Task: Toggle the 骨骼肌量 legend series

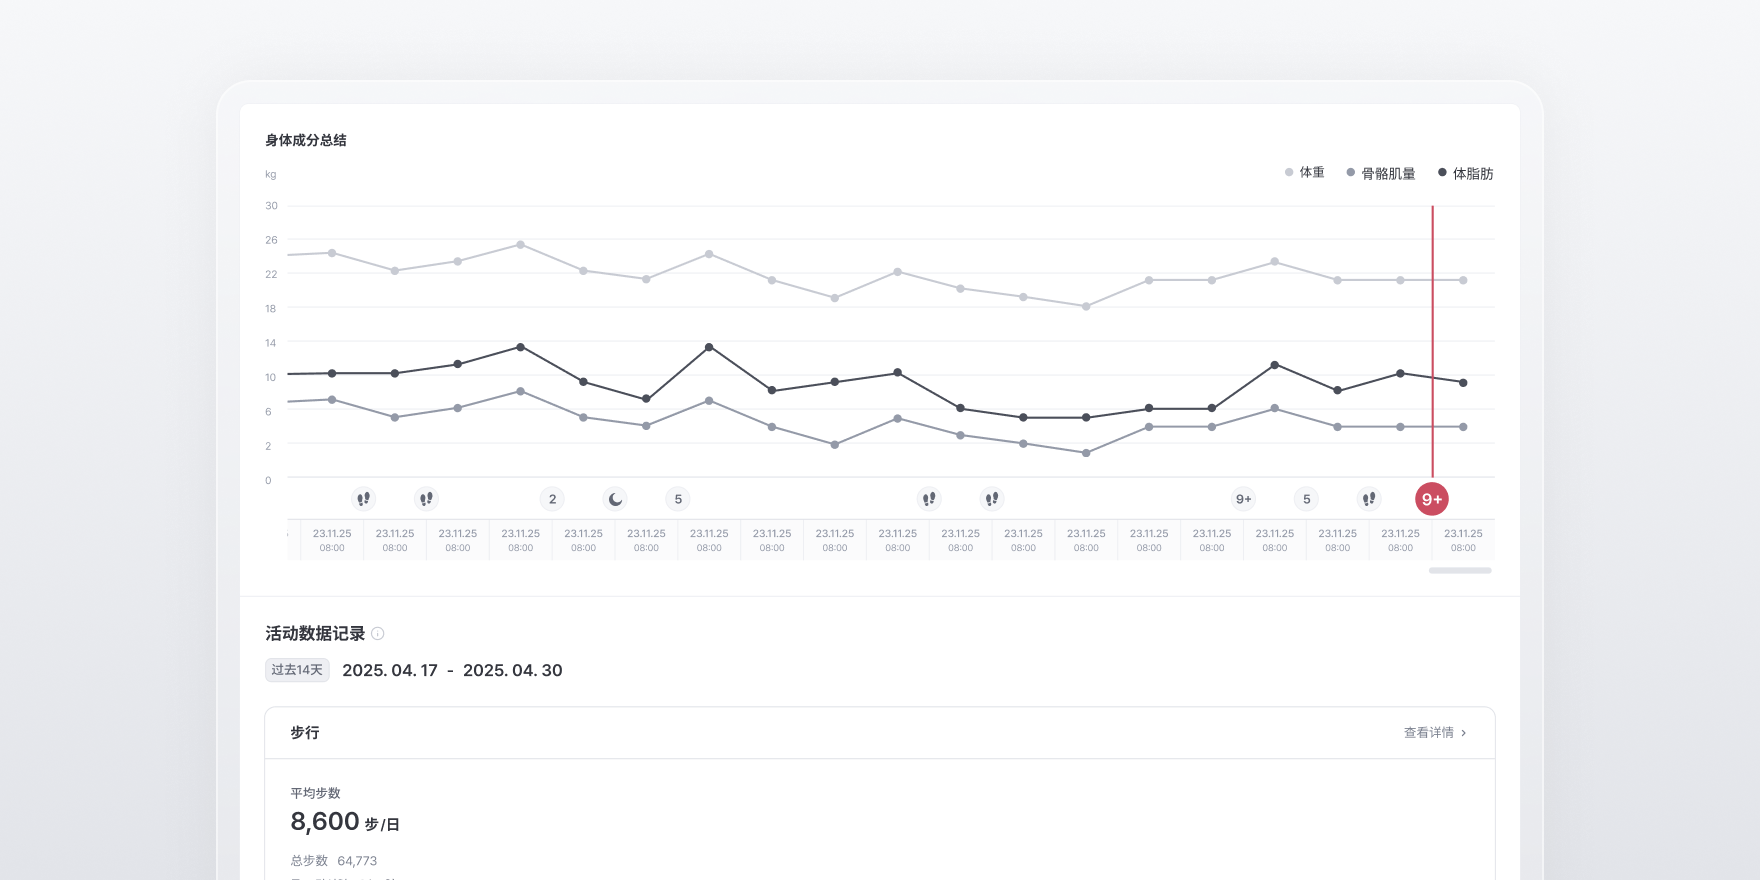Action: (1381, 173)
